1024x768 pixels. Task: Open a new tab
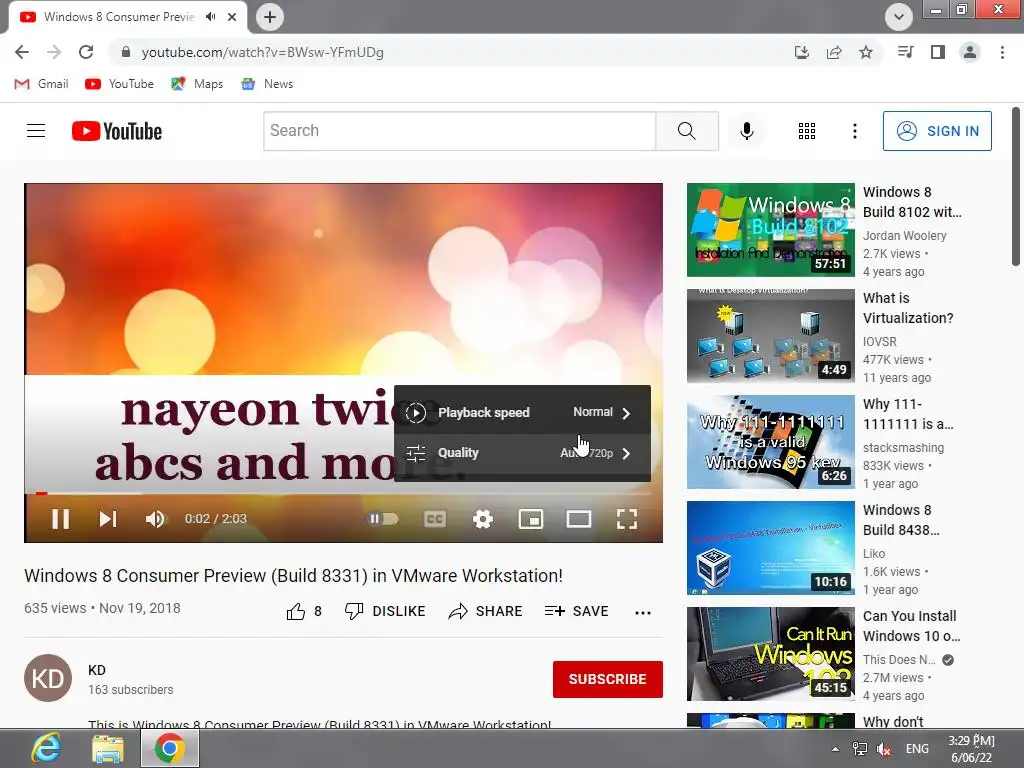coord(270,17)
